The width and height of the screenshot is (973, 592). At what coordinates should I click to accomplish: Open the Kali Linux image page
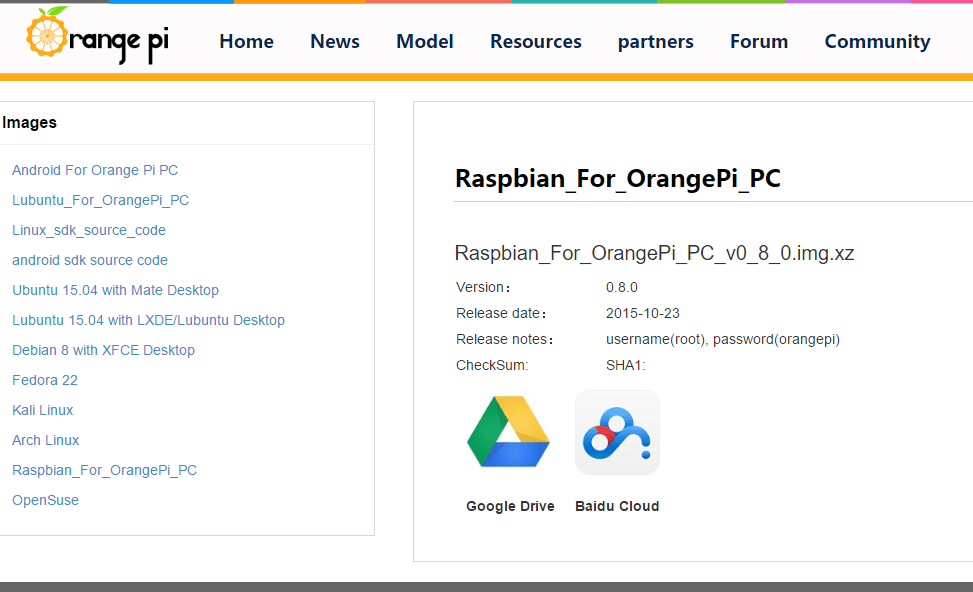click(42, 410)
